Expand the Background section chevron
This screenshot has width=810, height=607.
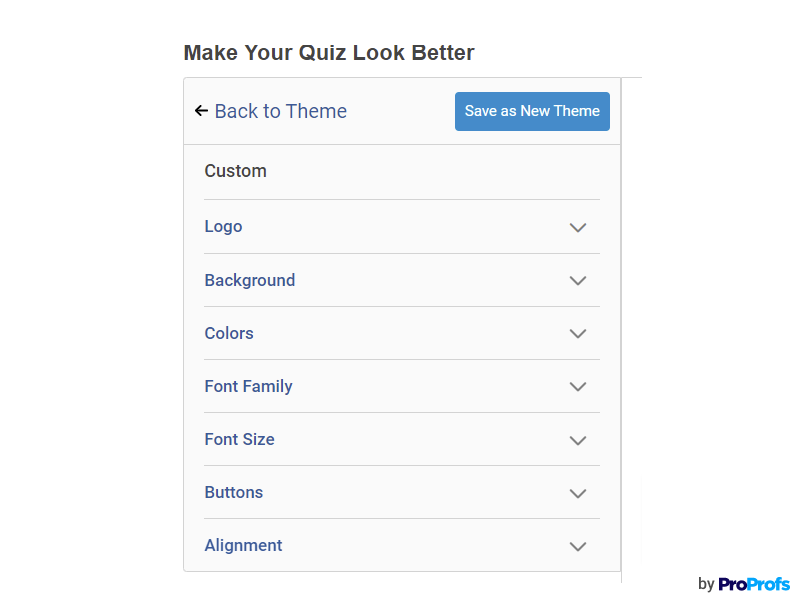tap(577, 281)
